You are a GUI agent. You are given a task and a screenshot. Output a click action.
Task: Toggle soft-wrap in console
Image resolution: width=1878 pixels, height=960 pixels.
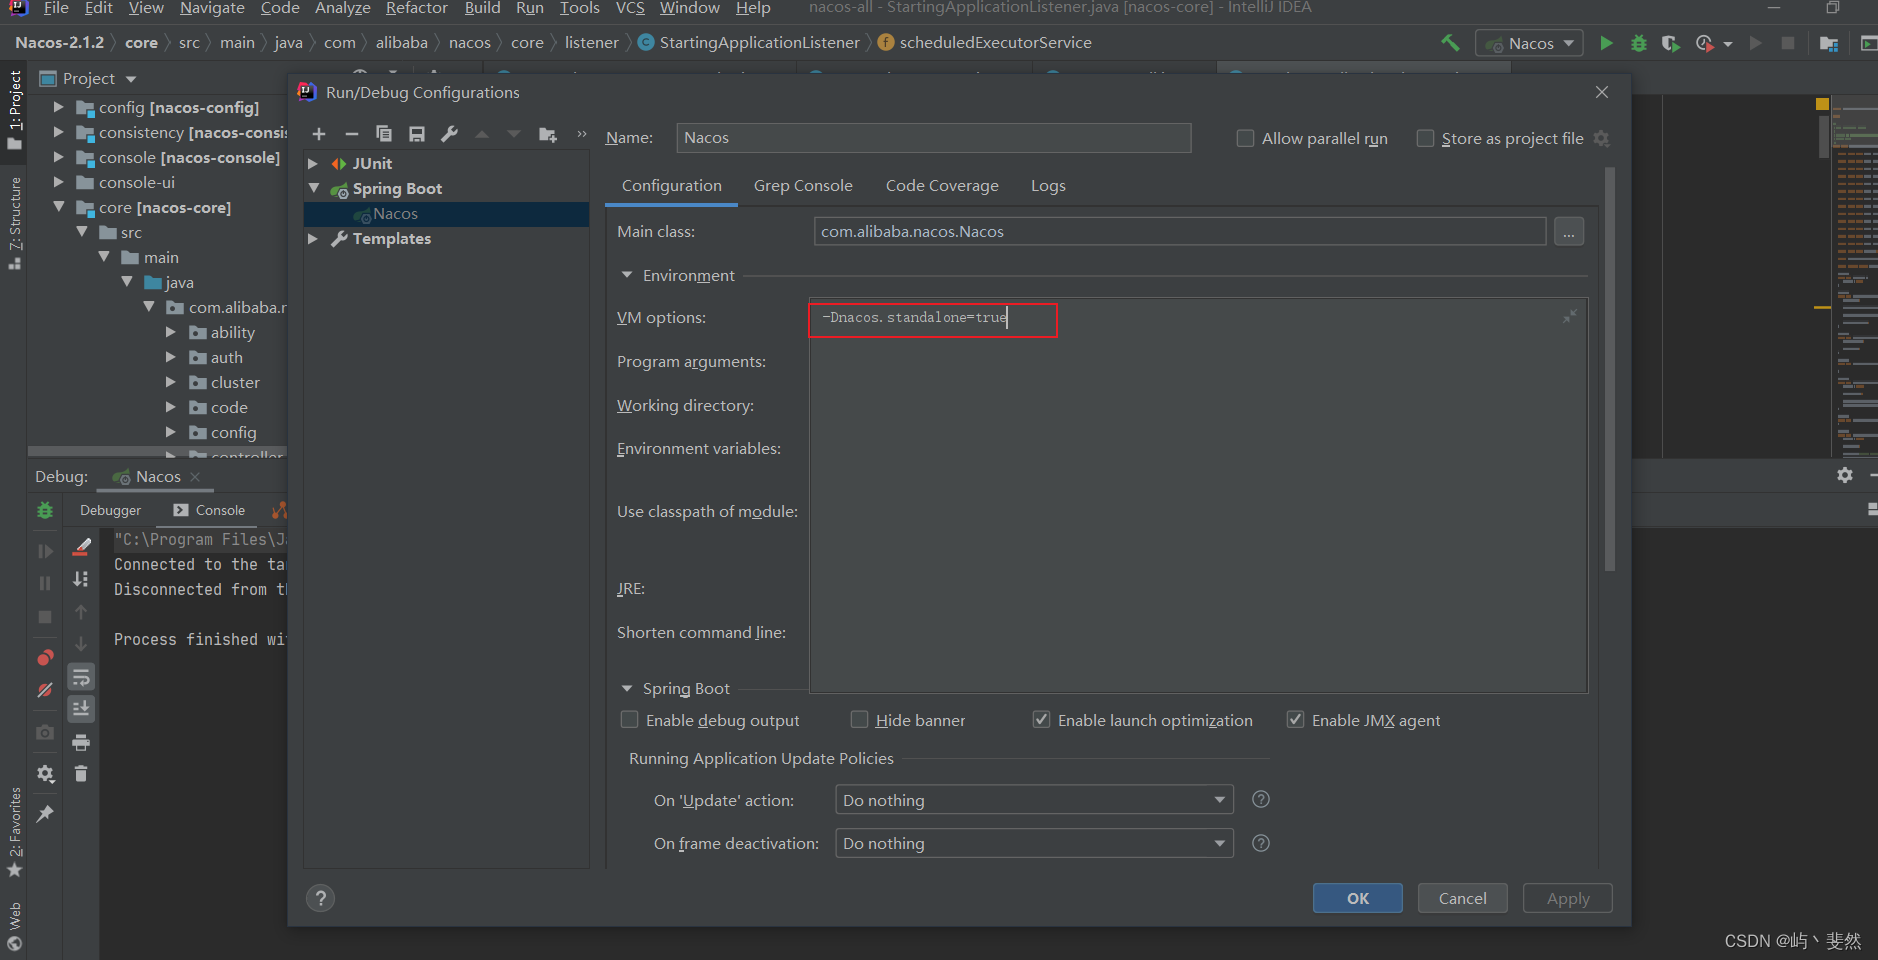click(x=81, y=677)
